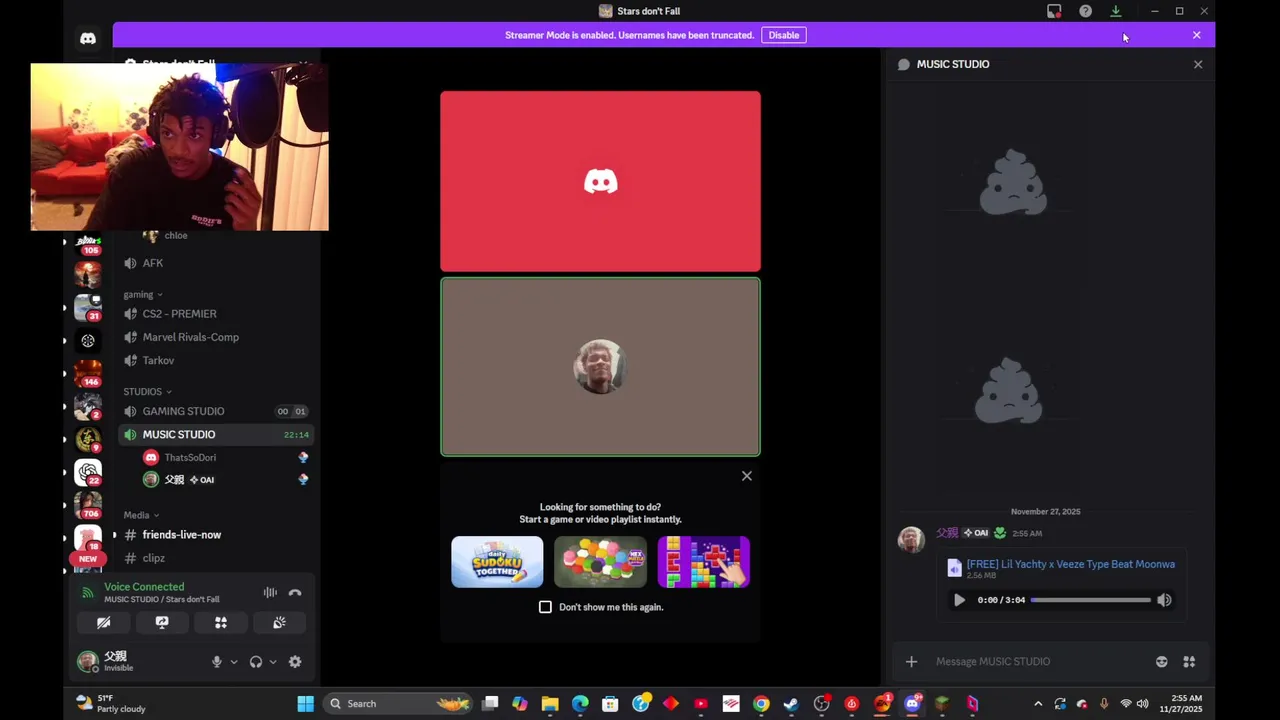Image resolution: width=1280 pixels, height=720 pixels.
Task: Open the Discord inbox icon in title bar
Action: (1054, 11)
